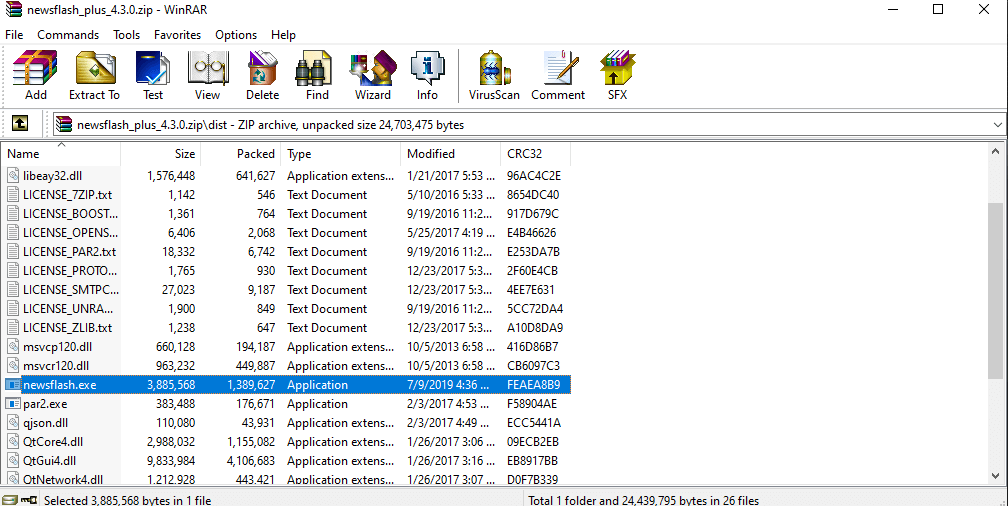Image resolution: width=1008 pixels, height=506 pixels.
Task: Click status total 24,439,795 bytes text
Action: click(x=644, y=500)
